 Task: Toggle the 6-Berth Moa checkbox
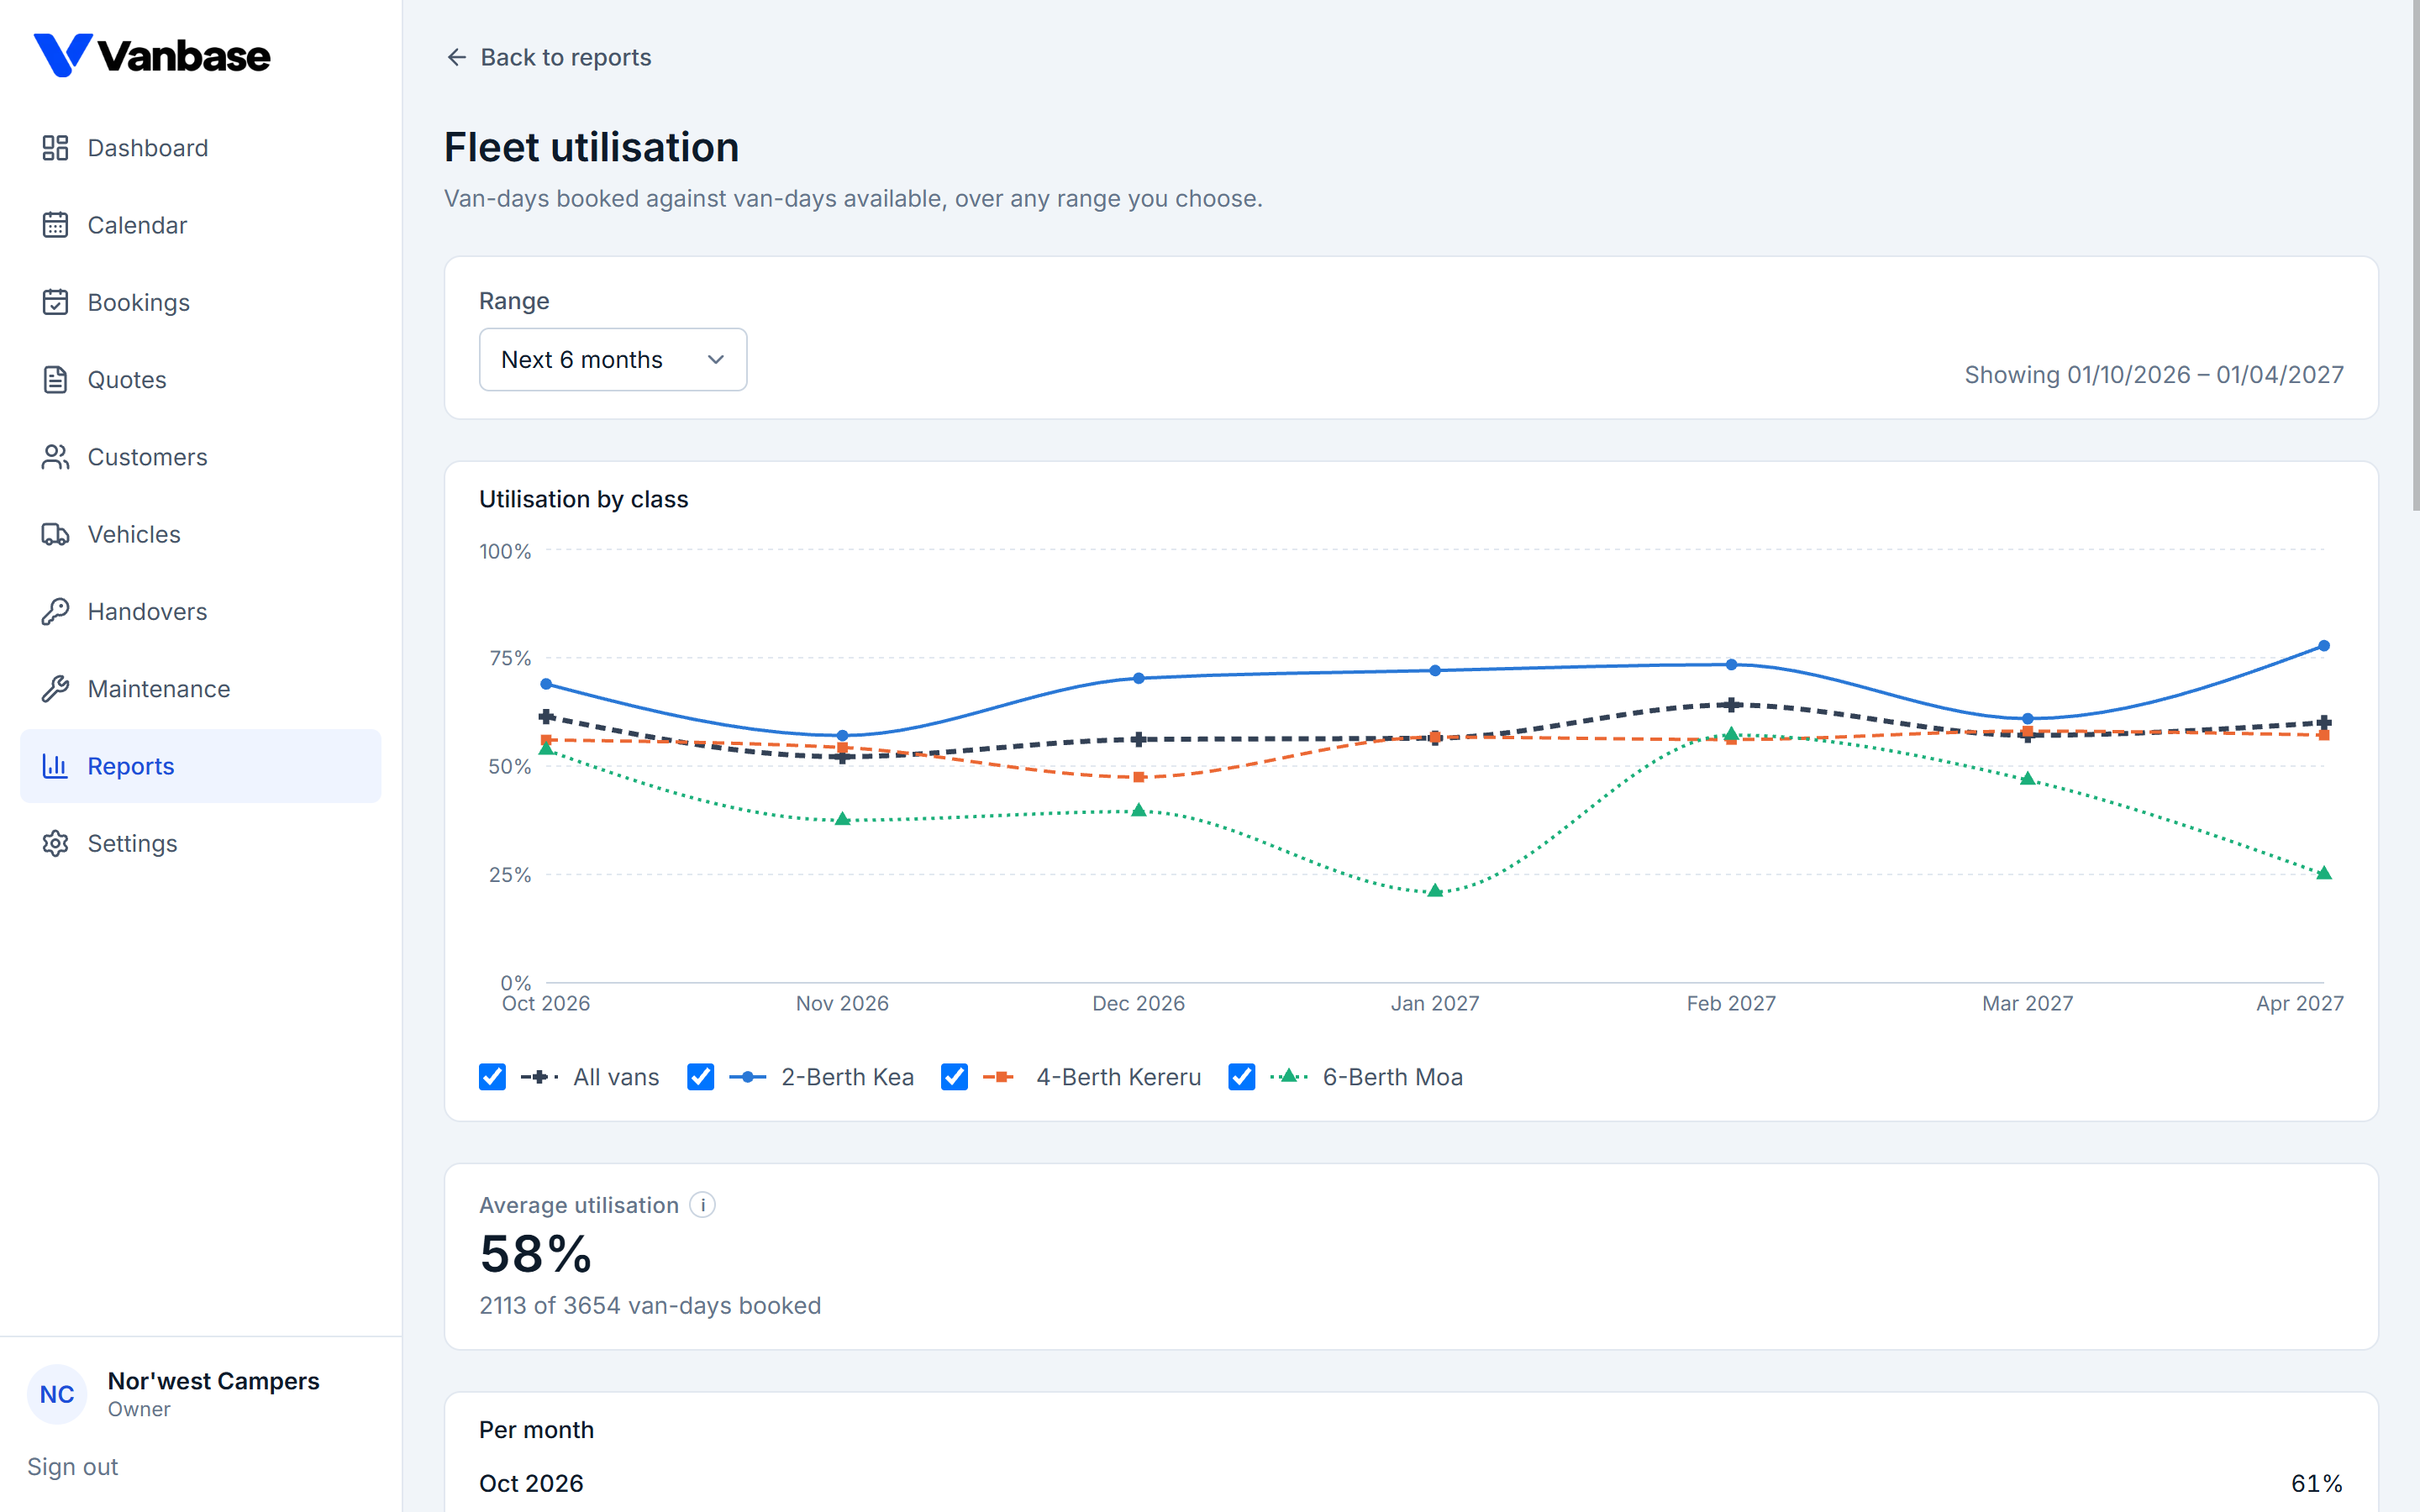1241,1077
